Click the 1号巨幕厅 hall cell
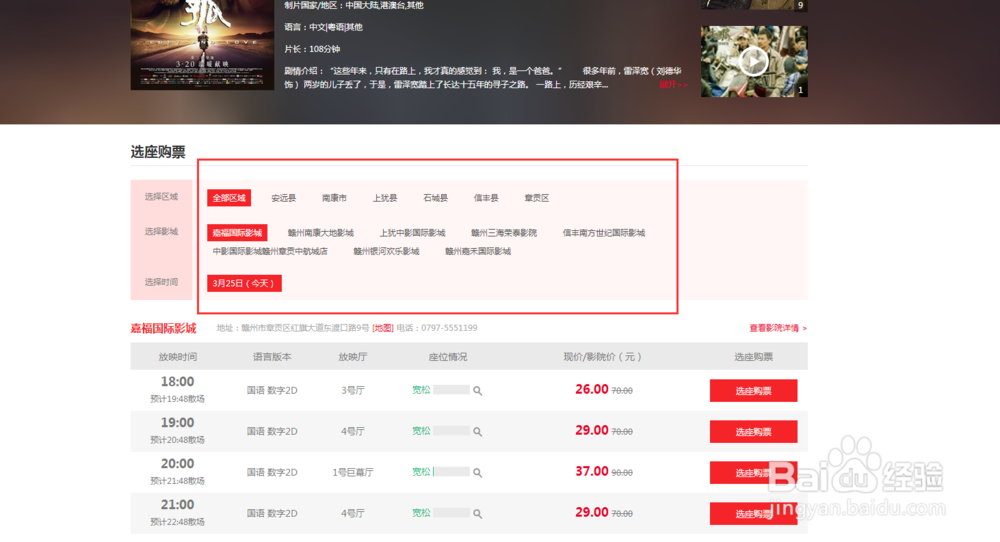Viewport: 1000px width, 542px height. point(353,472)
